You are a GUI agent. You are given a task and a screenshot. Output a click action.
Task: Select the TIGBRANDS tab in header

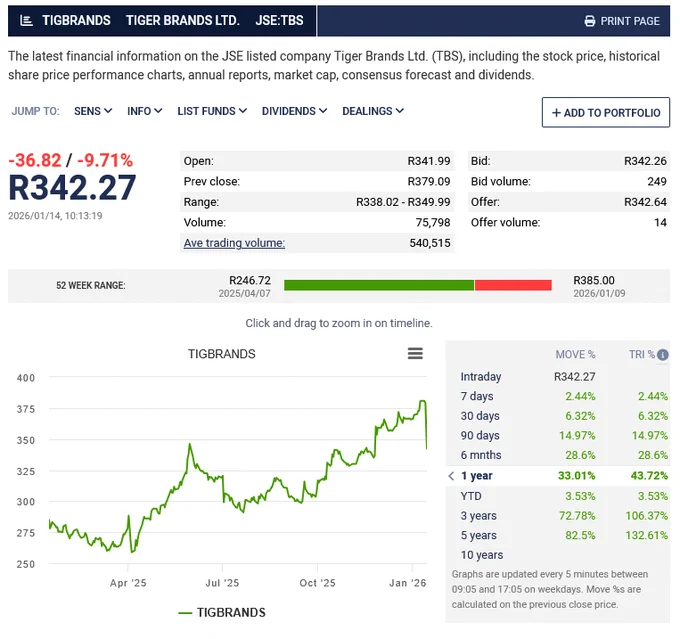[76, 20]
